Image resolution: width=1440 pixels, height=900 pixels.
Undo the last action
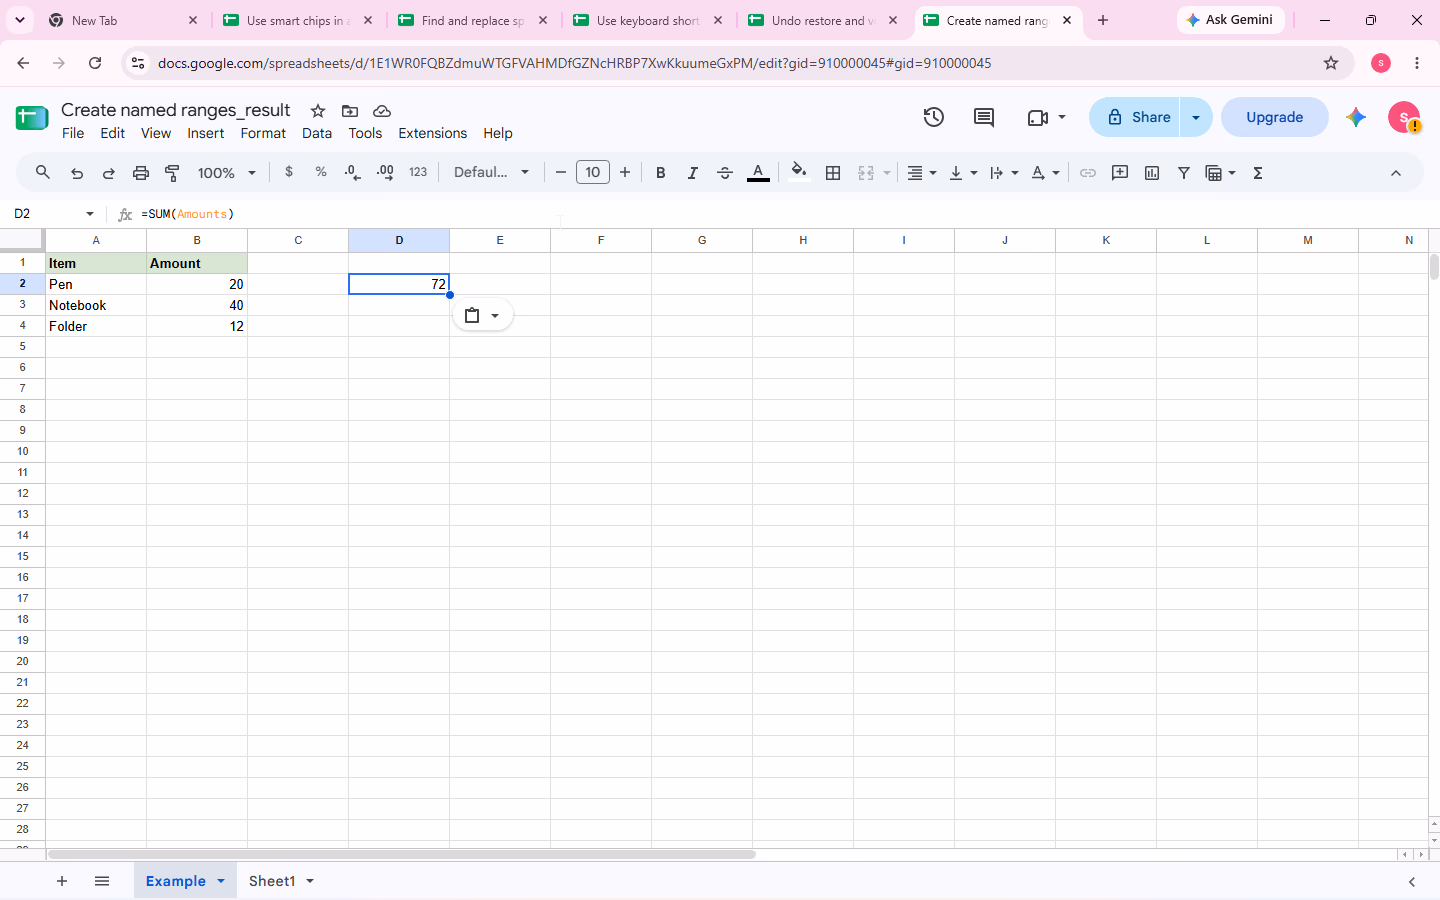77,173
